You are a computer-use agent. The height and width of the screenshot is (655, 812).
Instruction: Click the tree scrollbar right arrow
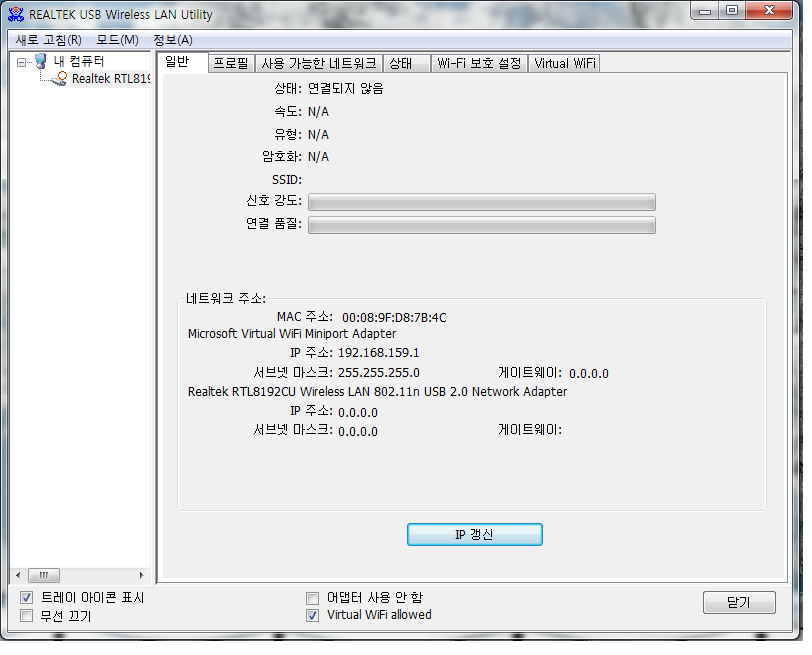[141, 575]
